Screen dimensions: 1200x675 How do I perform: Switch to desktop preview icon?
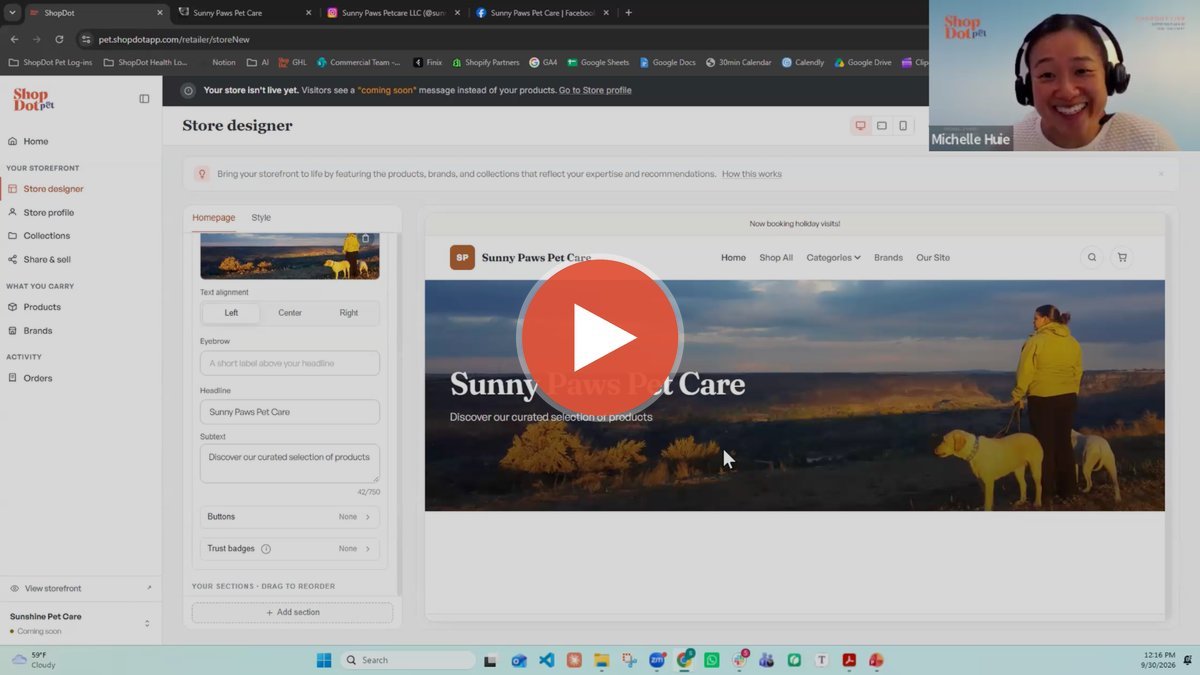[860, 126]
